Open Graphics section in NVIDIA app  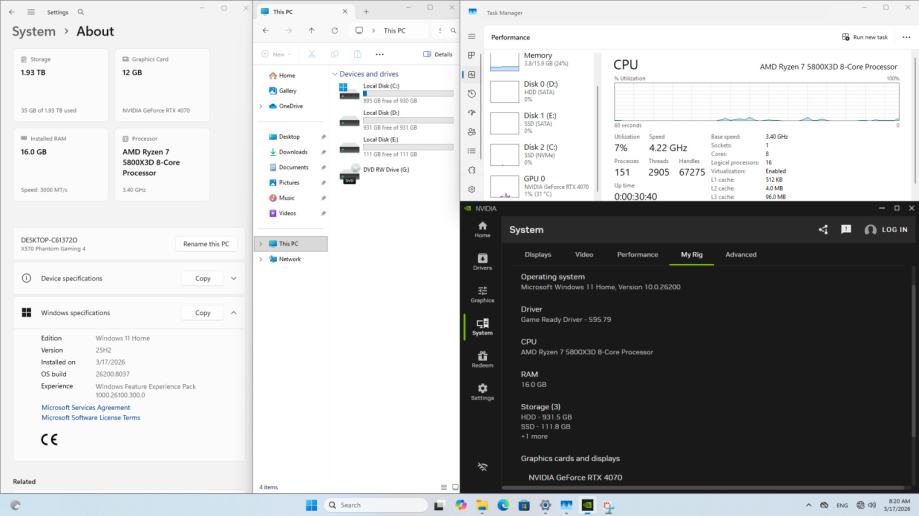point(482,294)
